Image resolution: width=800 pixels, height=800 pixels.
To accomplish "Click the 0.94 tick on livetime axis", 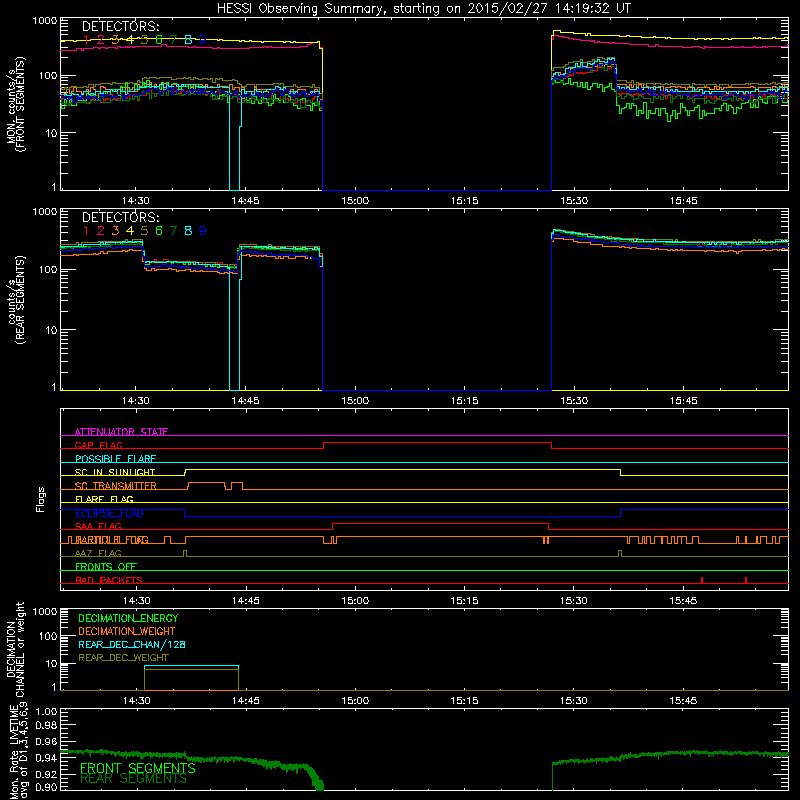I will pyautogui.click(x=46, y=758).
